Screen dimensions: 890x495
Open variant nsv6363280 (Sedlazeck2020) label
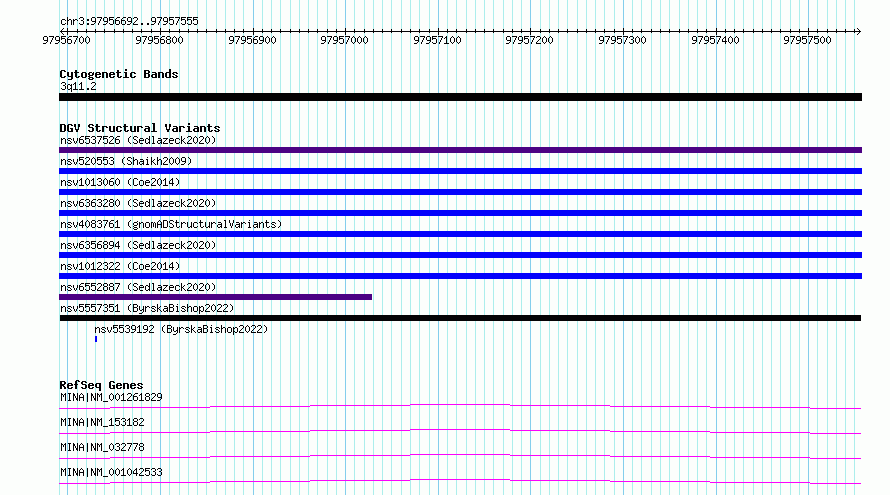click(138, 203)
